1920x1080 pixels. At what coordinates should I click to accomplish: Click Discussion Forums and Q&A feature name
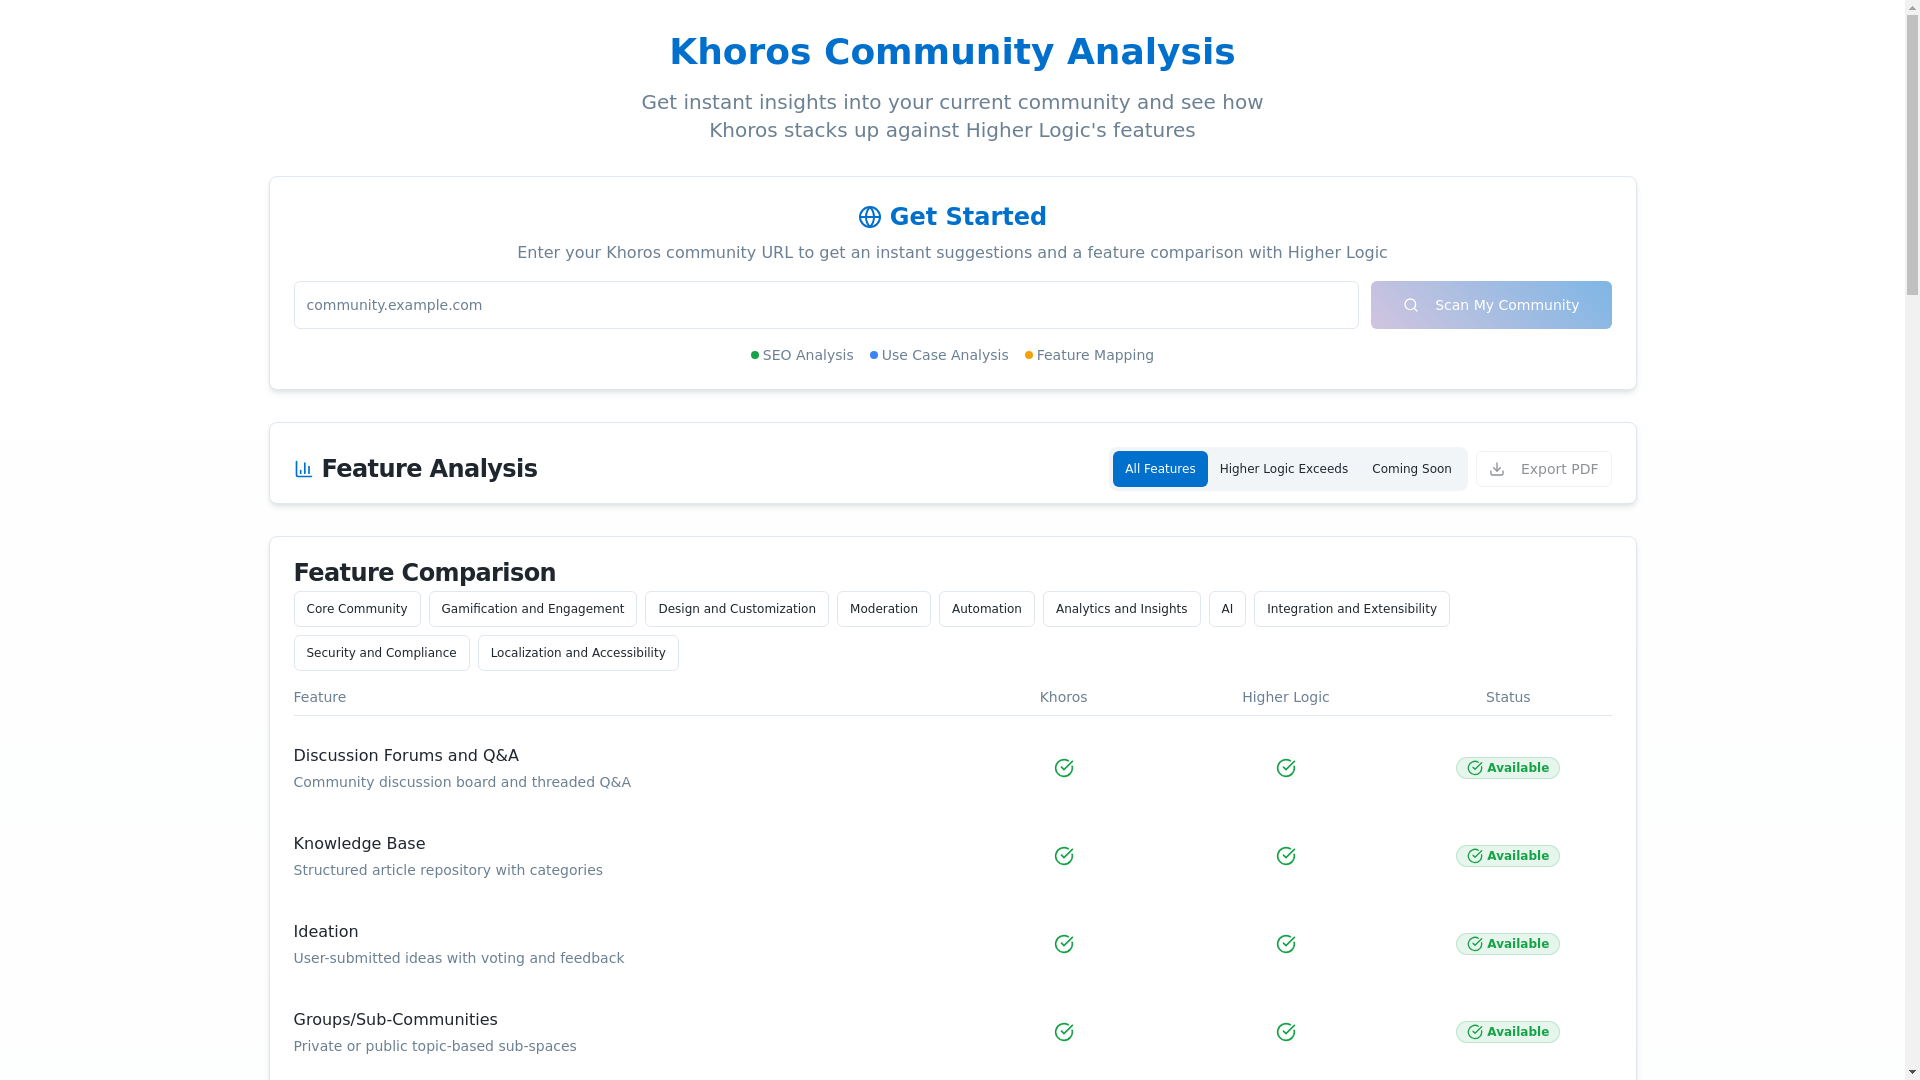(406, 756)
